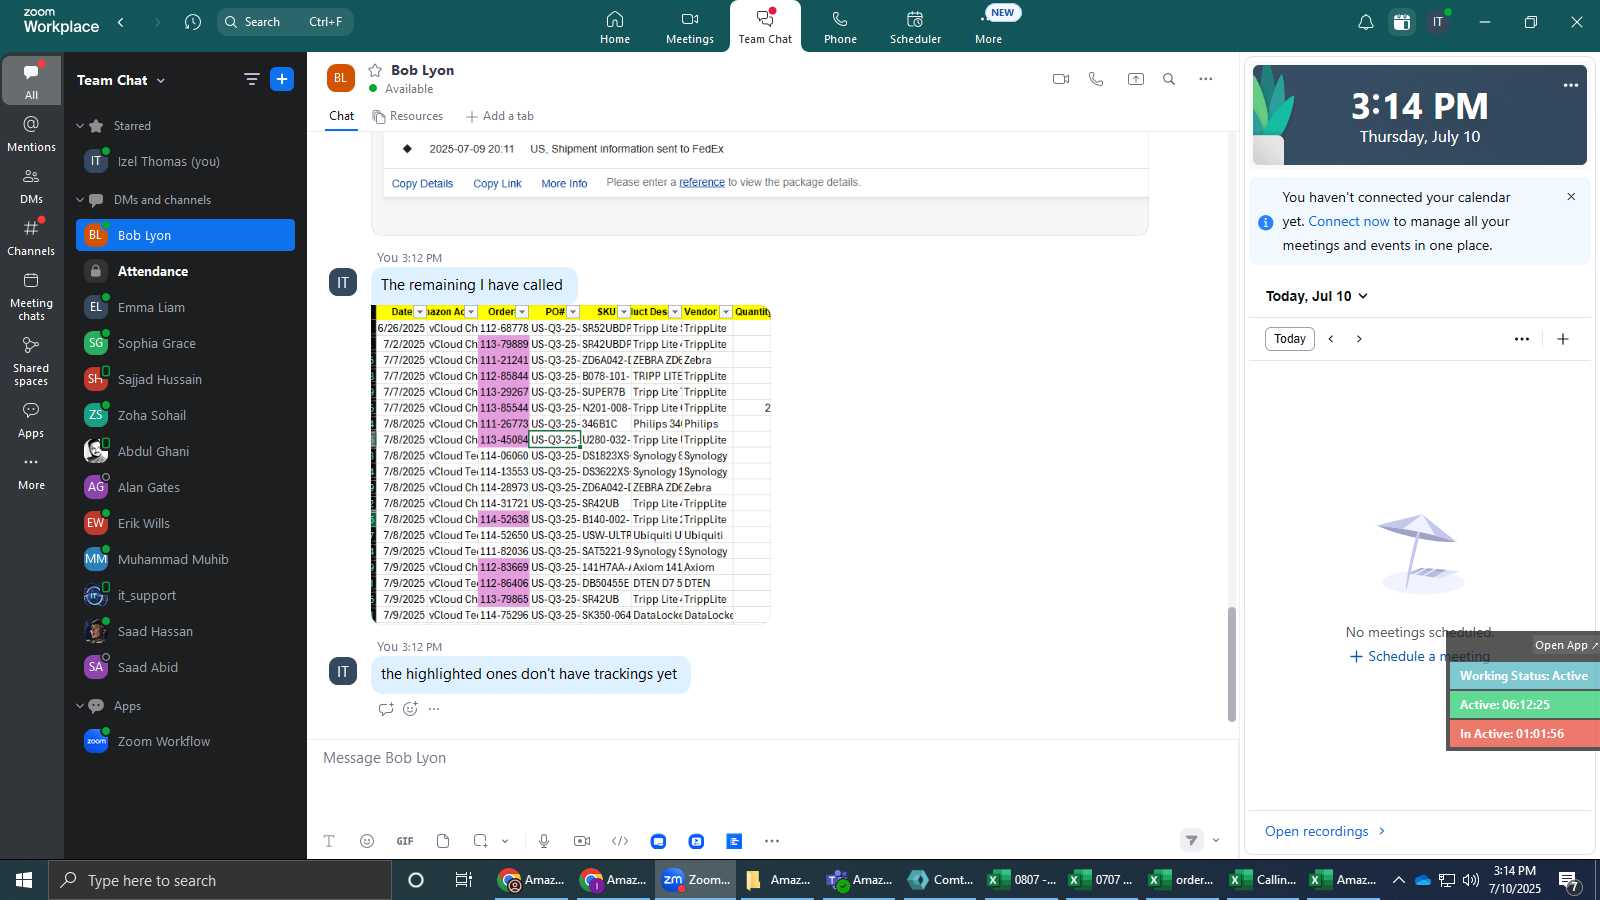Select the Resources tab in chat
Image resolution: width=1600 pixels, height=900 pixels.
[408, 116]
